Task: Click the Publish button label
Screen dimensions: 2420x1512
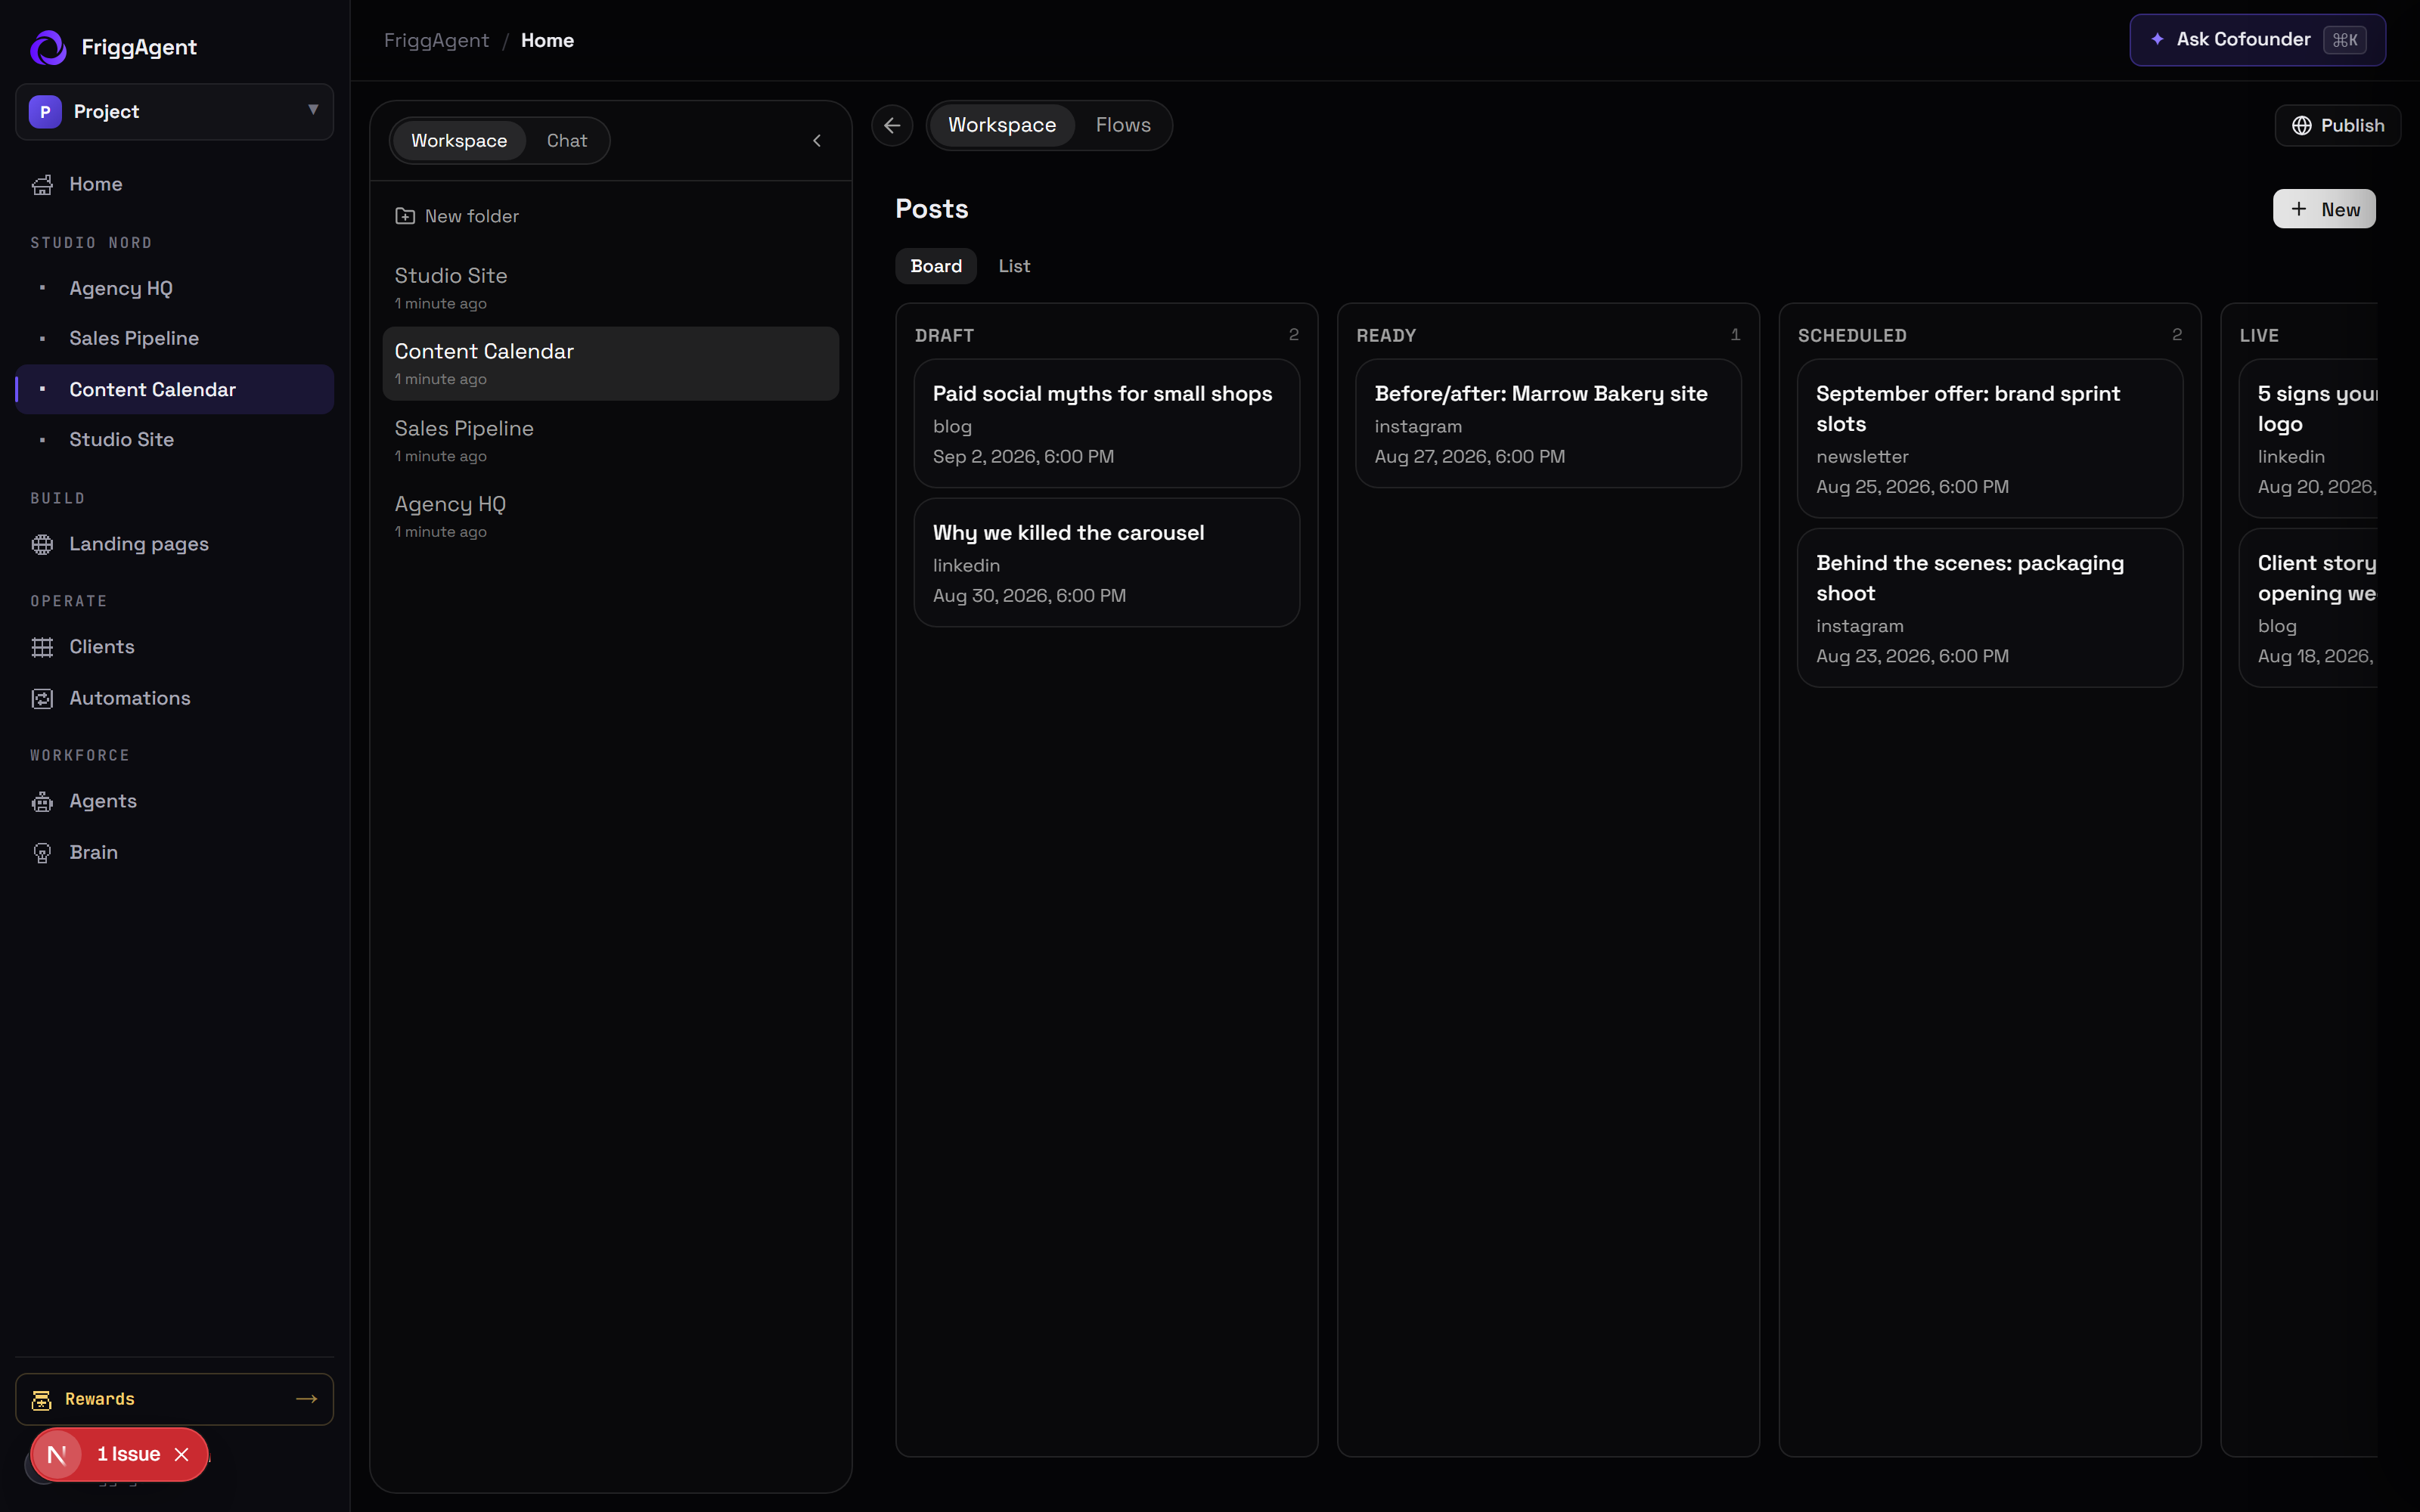Action: pos(2352,126)
